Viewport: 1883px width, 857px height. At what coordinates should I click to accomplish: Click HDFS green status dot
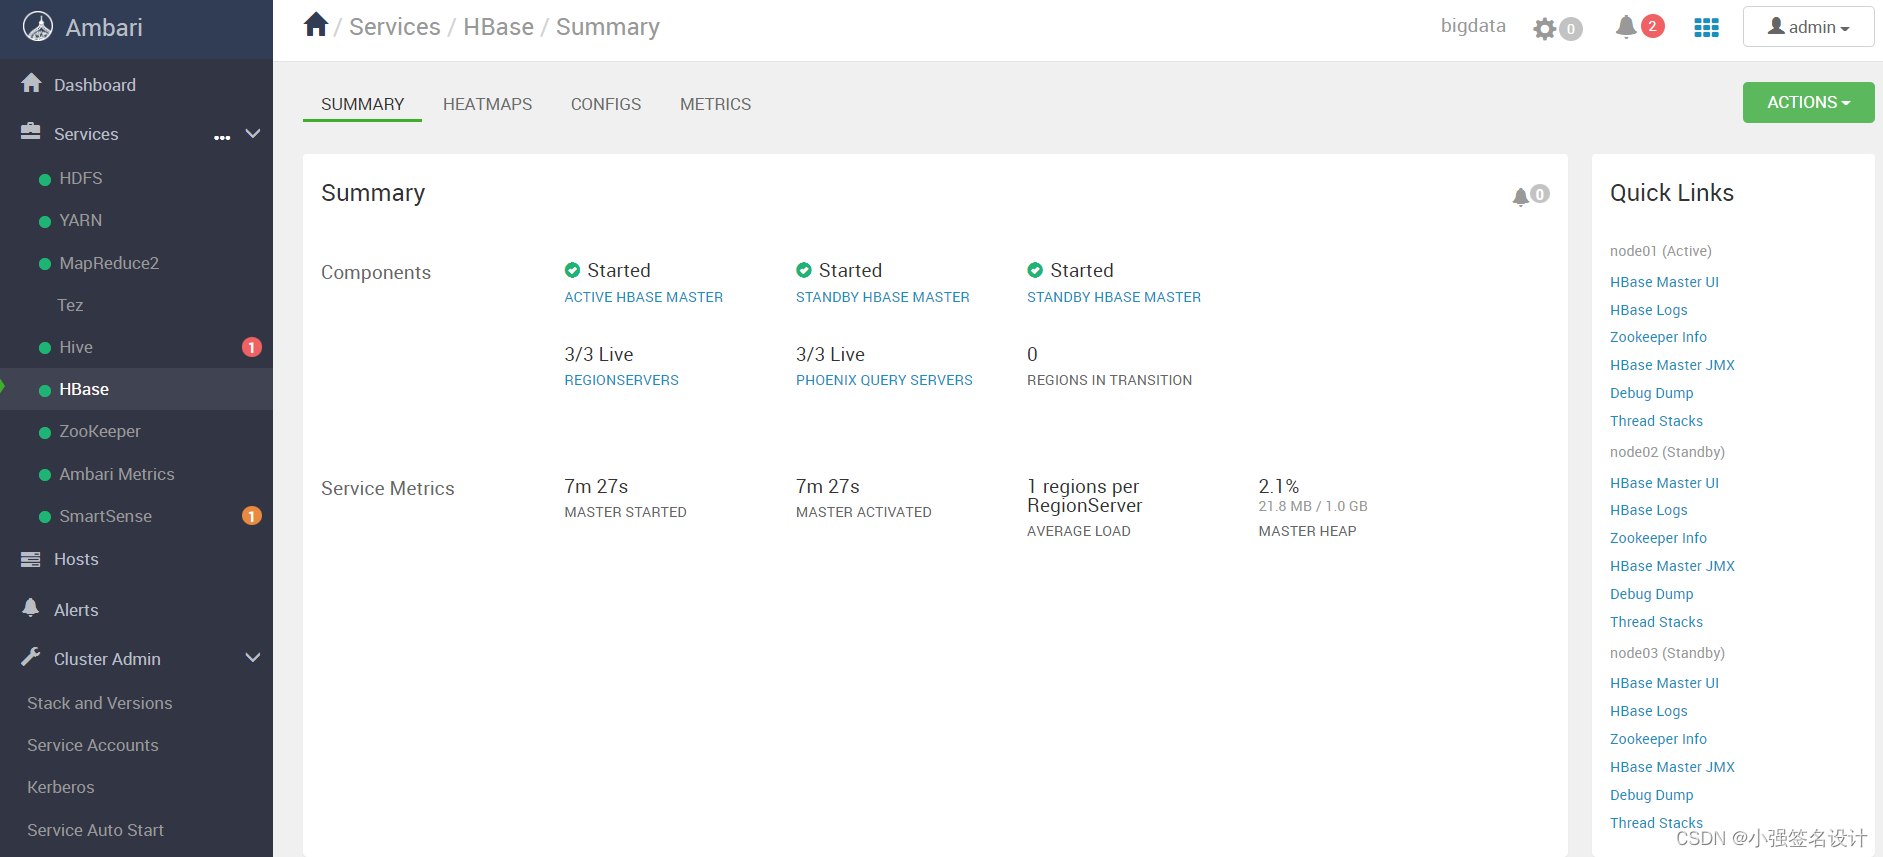[45, 180]
